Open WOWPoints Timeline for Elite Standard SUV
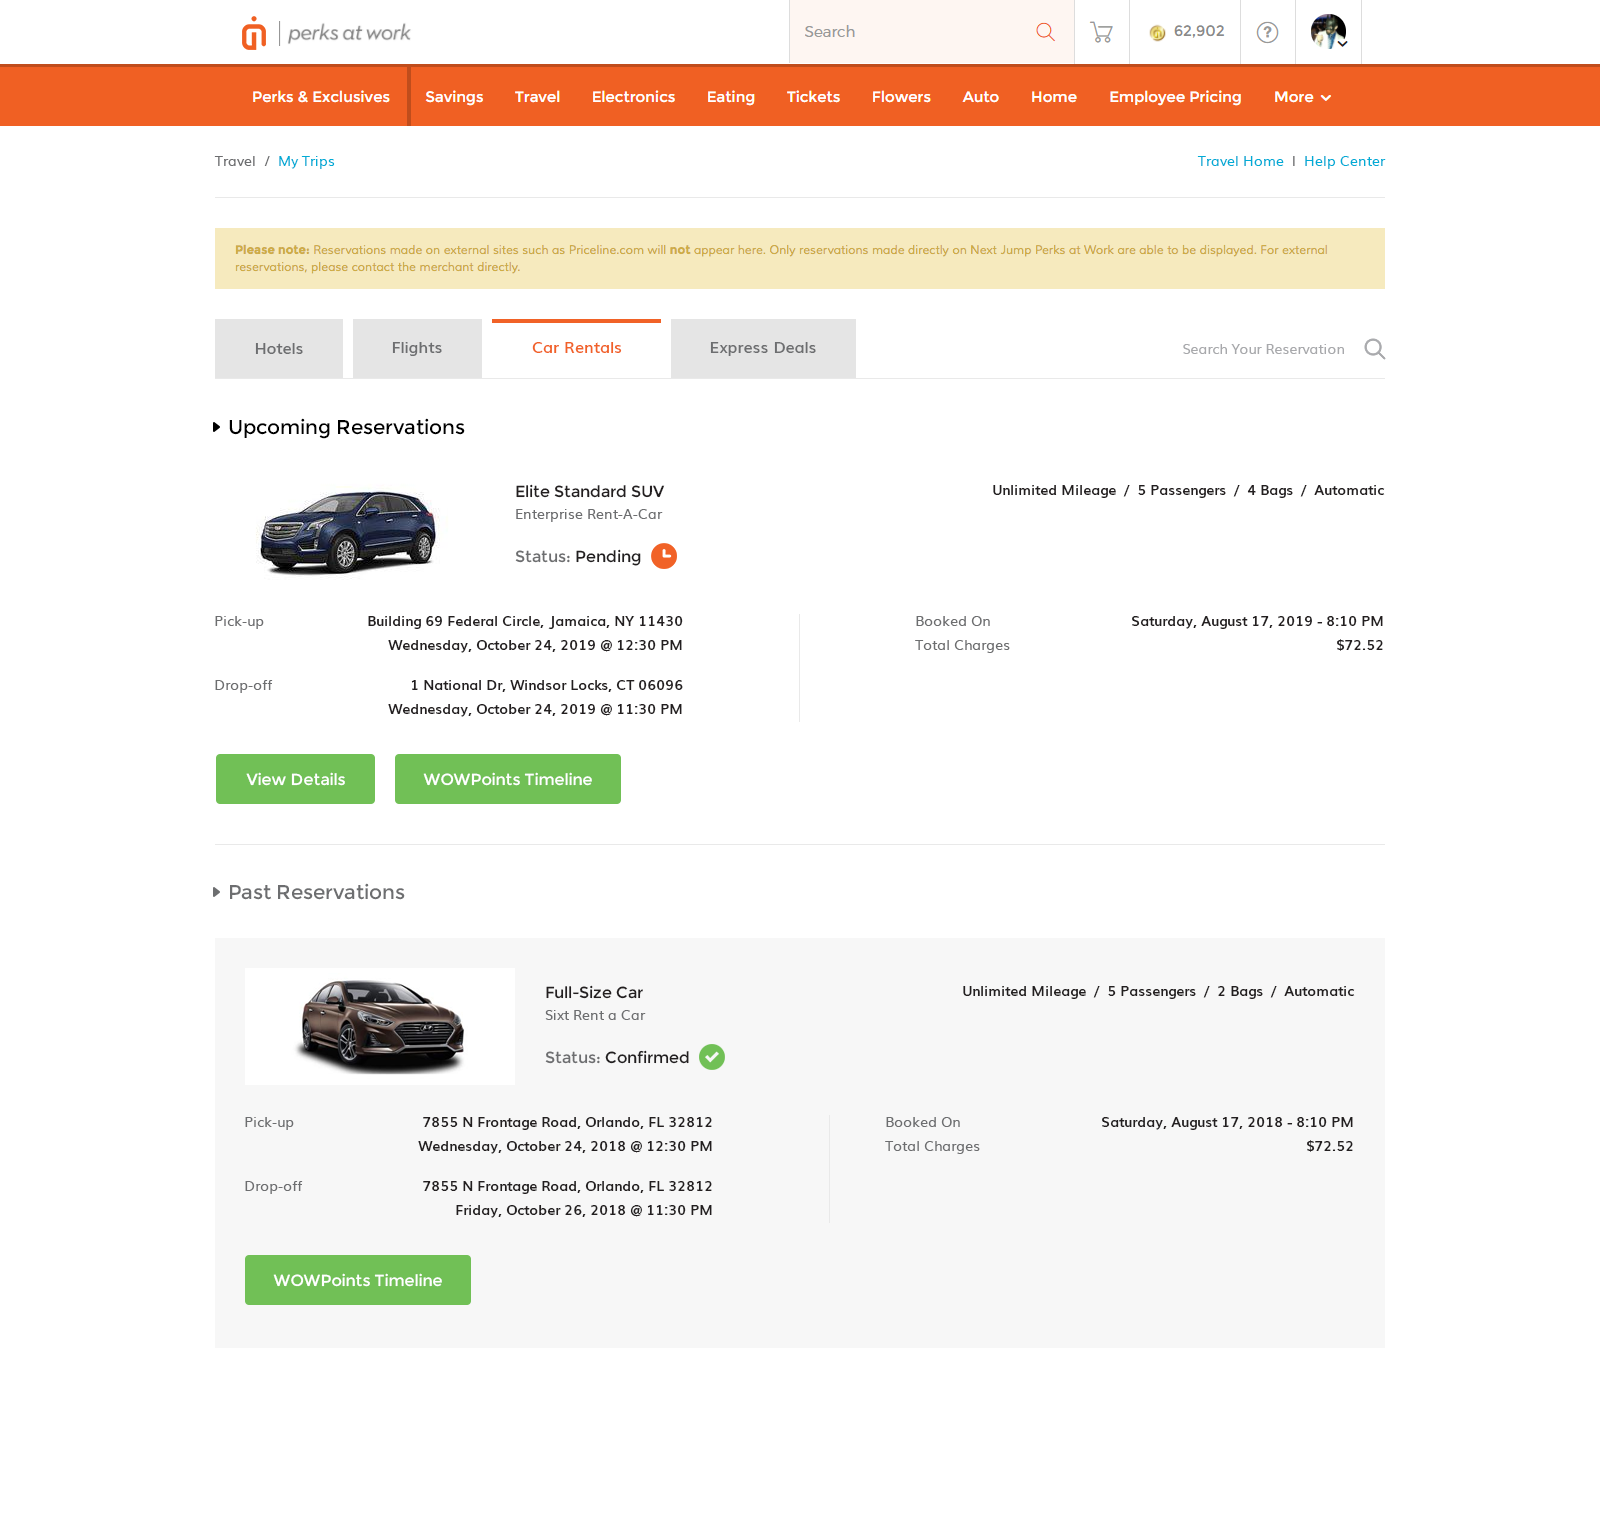 [507, 779]
